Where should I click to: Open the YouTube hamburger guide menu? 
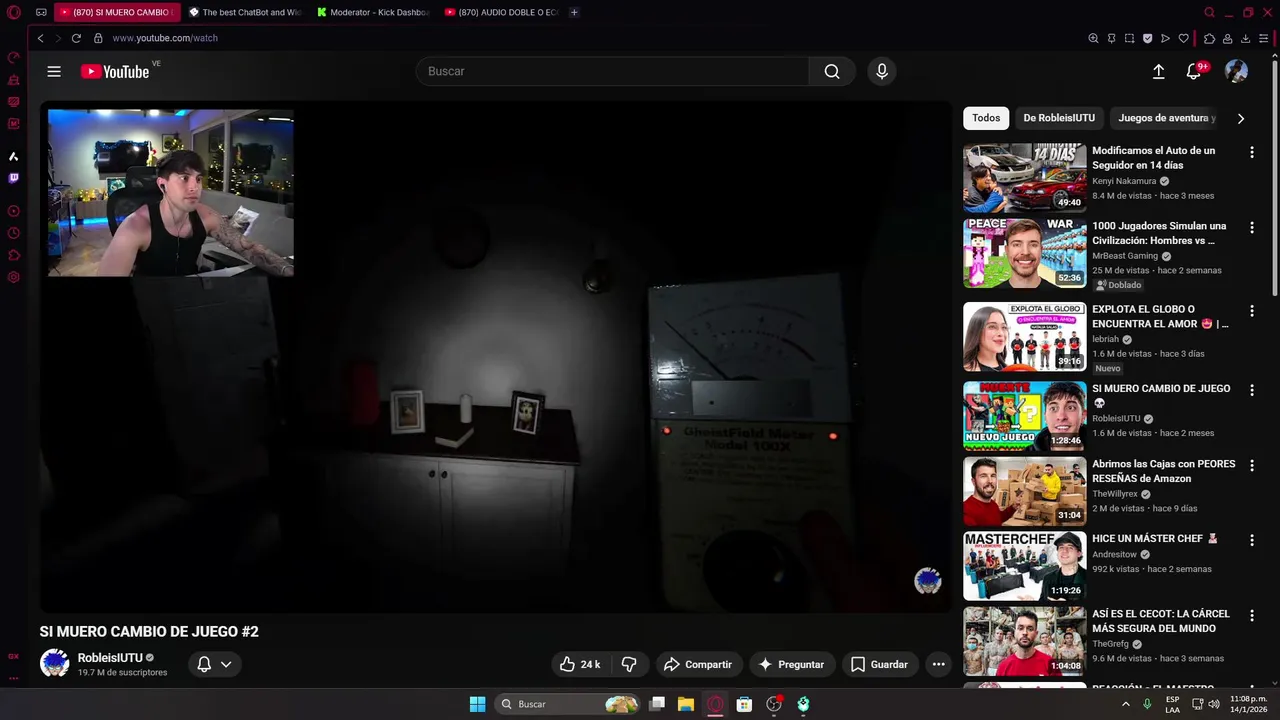(x=54, y=71)
